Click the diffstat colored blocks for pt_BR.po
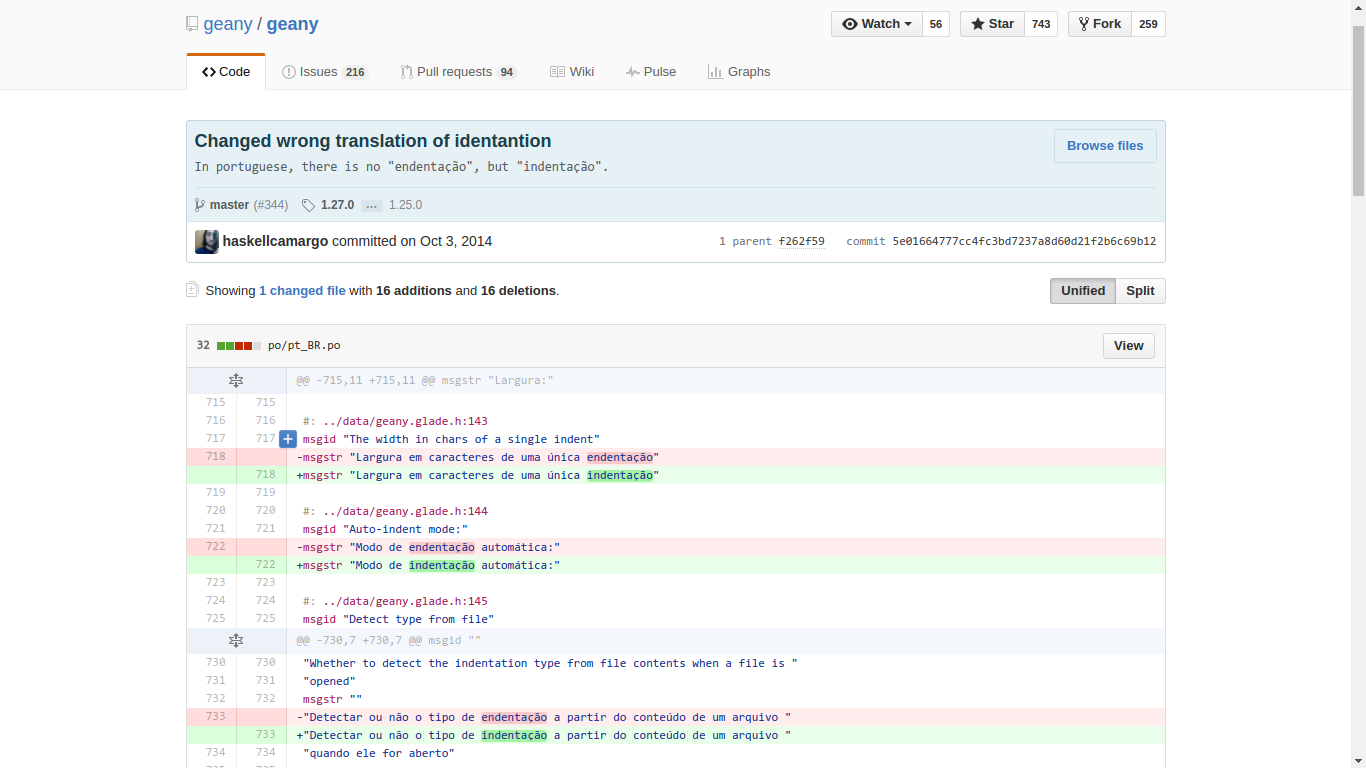The image size is (1366, 768). click(x=239, y=346)
